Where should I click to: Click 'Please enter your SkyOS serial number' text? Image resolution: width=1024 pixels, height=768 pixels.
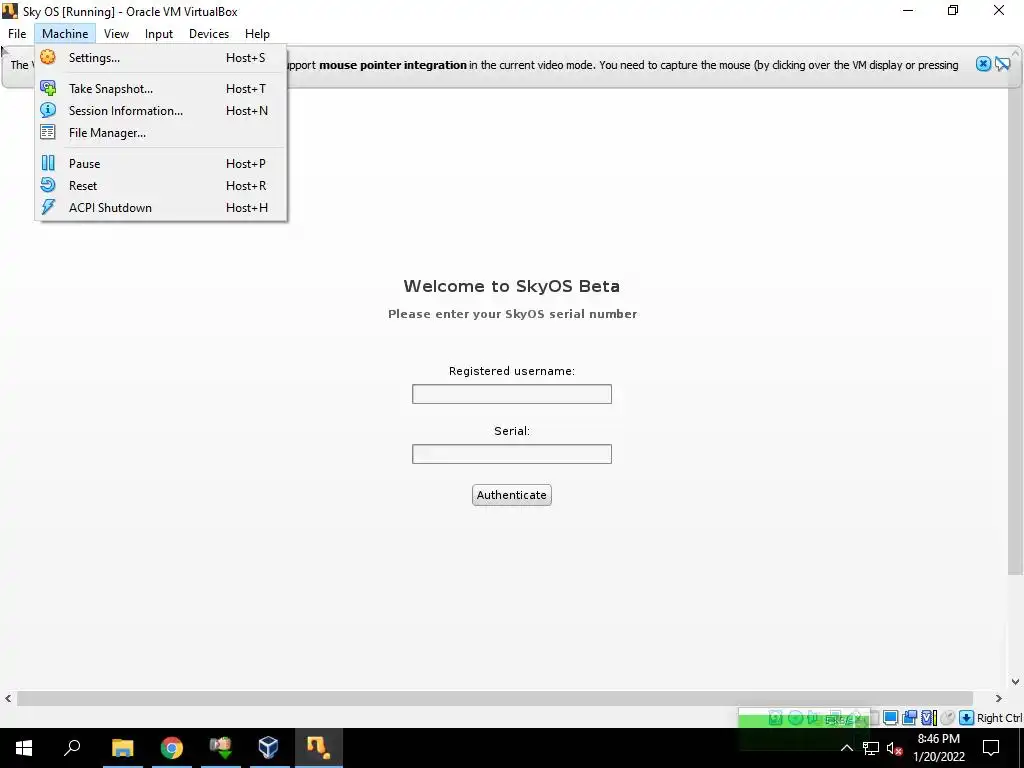(x=512, y=314)
